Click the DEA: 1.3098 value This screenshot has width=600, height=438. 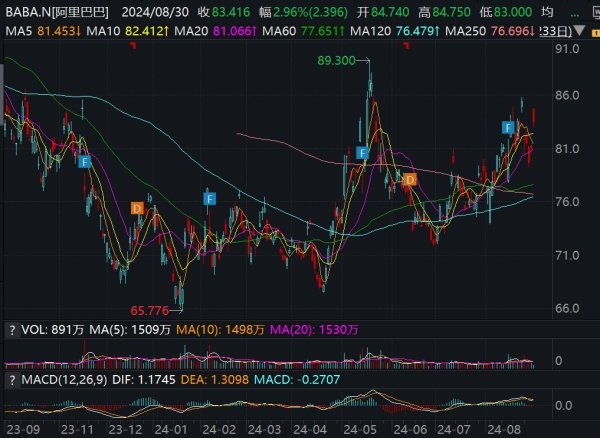click(x=215, y=380)
